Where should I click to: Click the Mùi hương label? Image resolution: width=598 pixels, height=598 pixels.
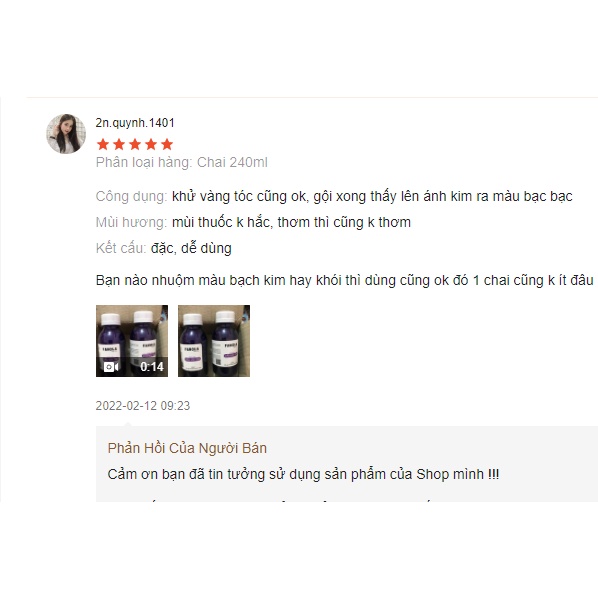(132, 222)
